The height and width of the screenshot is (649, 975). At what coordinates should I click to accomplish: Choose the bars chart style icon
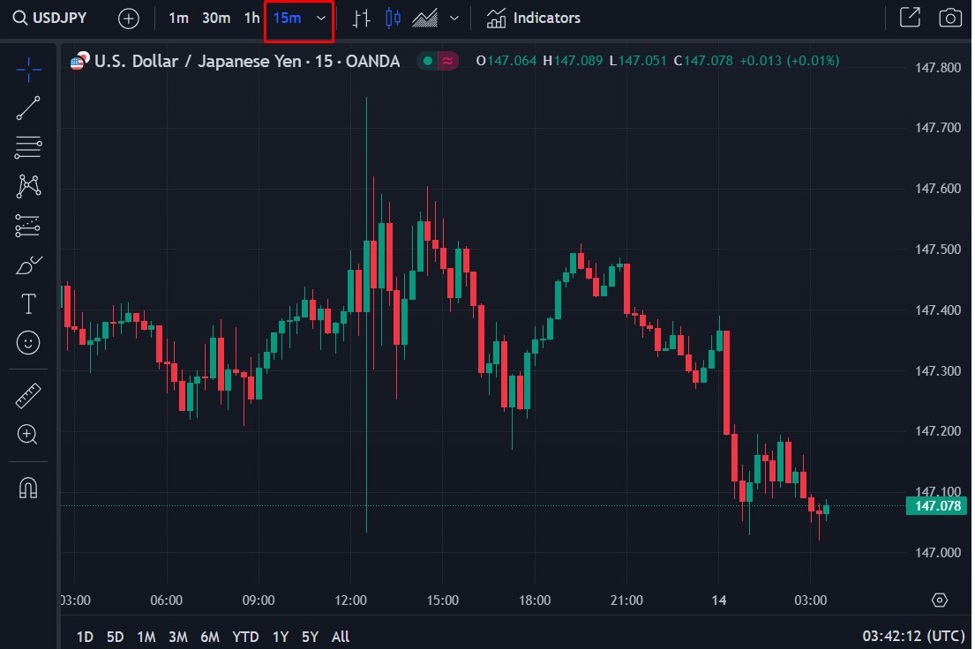[x=361, y=18]
